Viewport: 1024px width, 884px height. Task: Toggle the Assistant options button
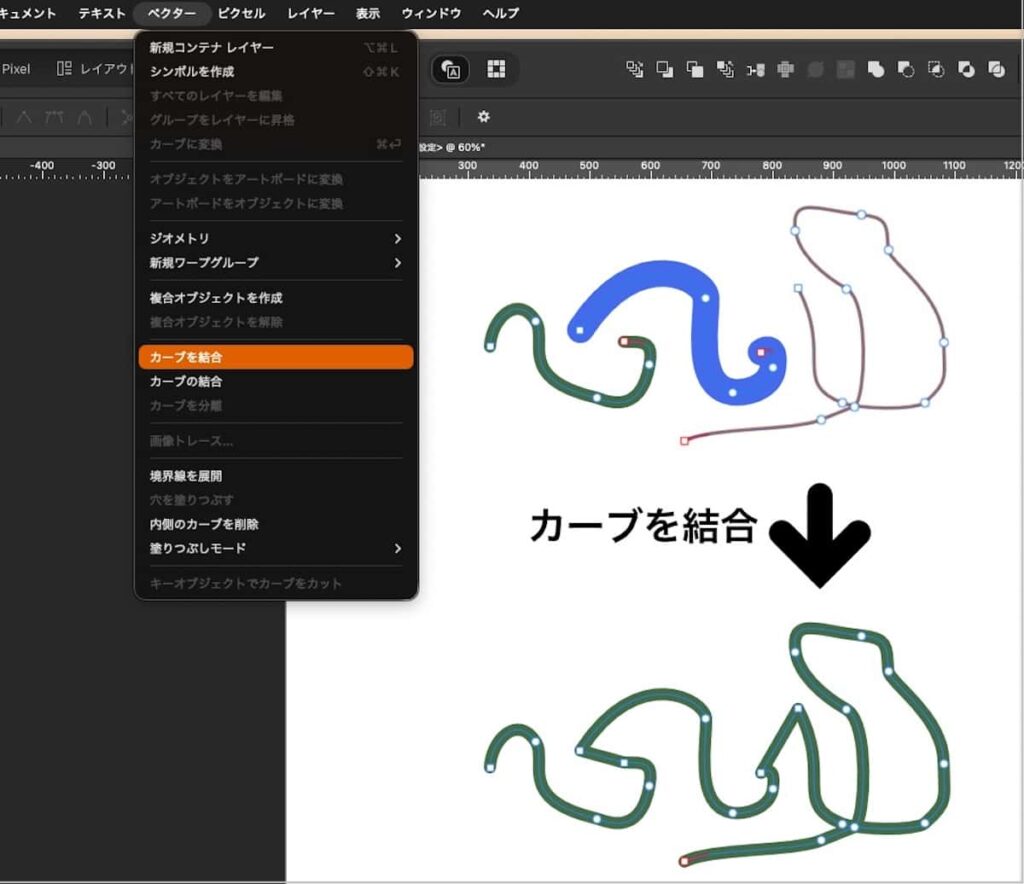click(x=450, y=69)
